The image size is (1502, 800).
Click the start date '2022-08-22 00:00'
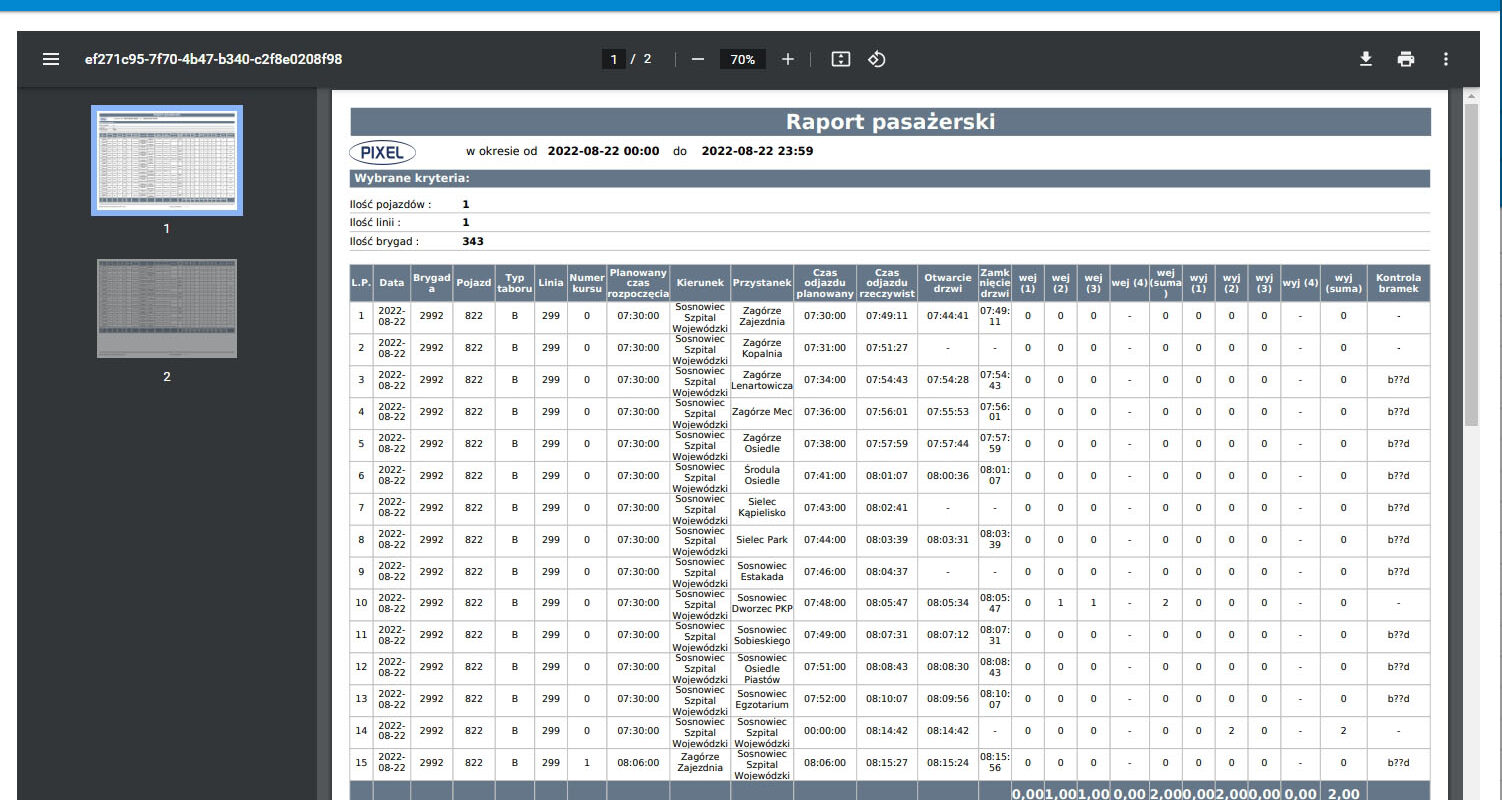[604, 151]
